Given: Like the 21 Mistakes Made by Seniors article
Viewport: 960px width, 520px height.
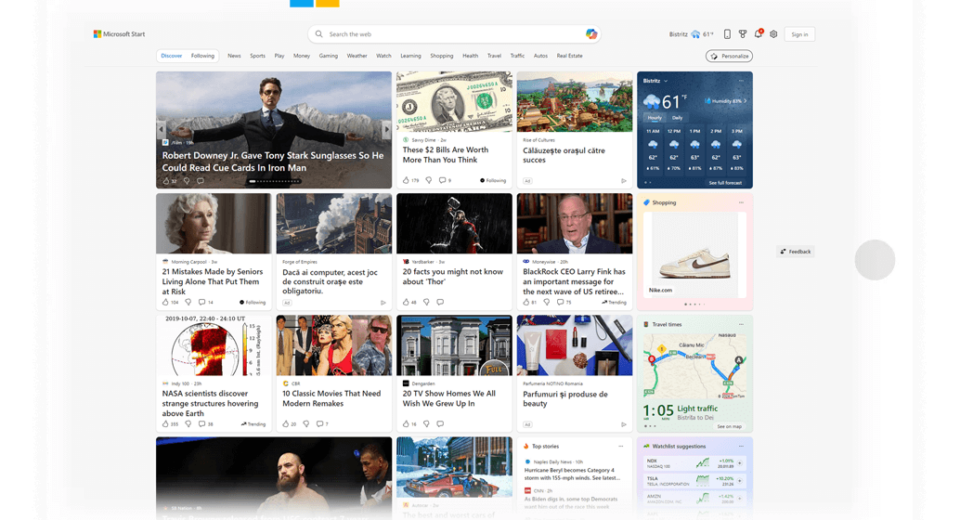Looking at the screenshot, I should tap(165, 302).
